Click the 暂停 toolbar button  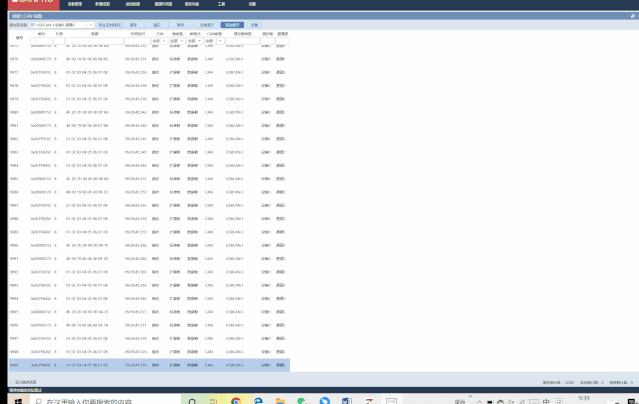[x=180, y=25]
